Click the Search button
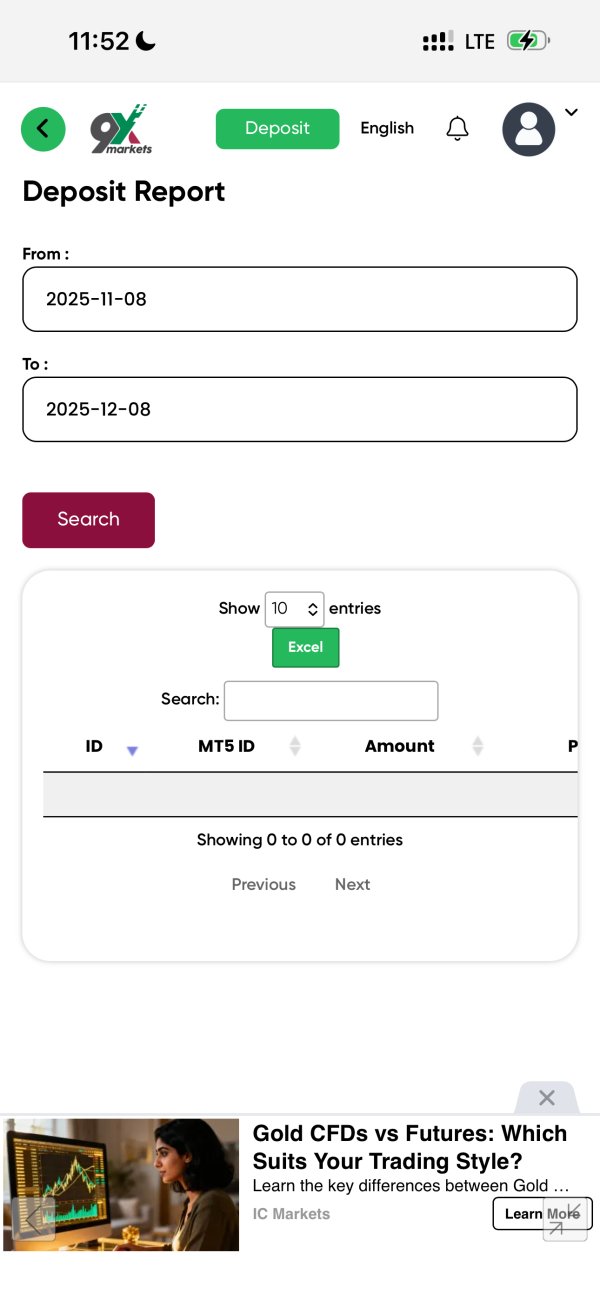 88,520
